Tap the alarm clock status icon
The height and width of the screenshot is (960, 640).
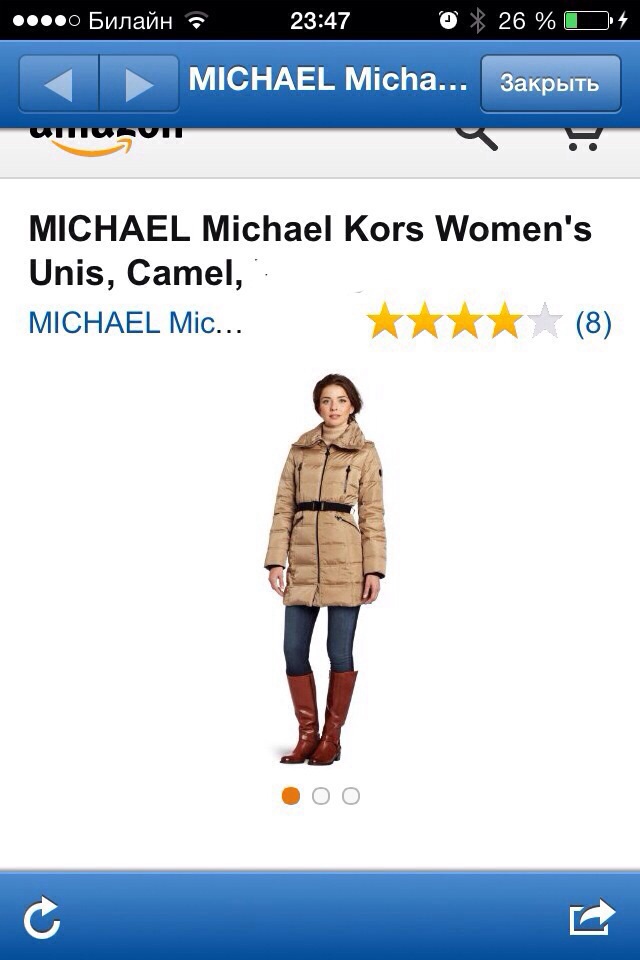pyautogui.click(x=448, y=21)
